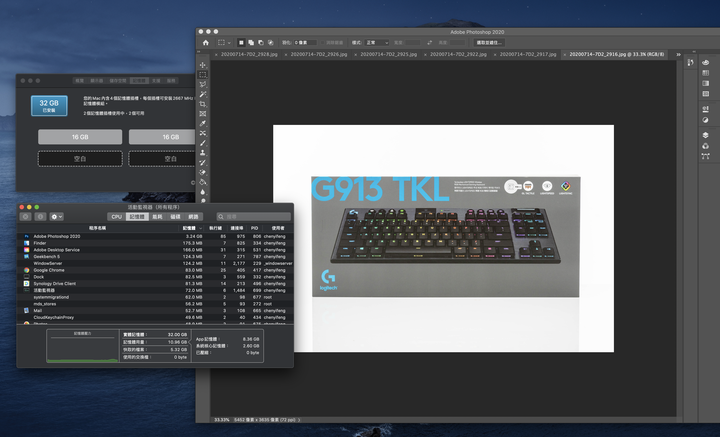Click the feather value input field
The width and height of the screenshot is (720, 437).
click(305, 43)
